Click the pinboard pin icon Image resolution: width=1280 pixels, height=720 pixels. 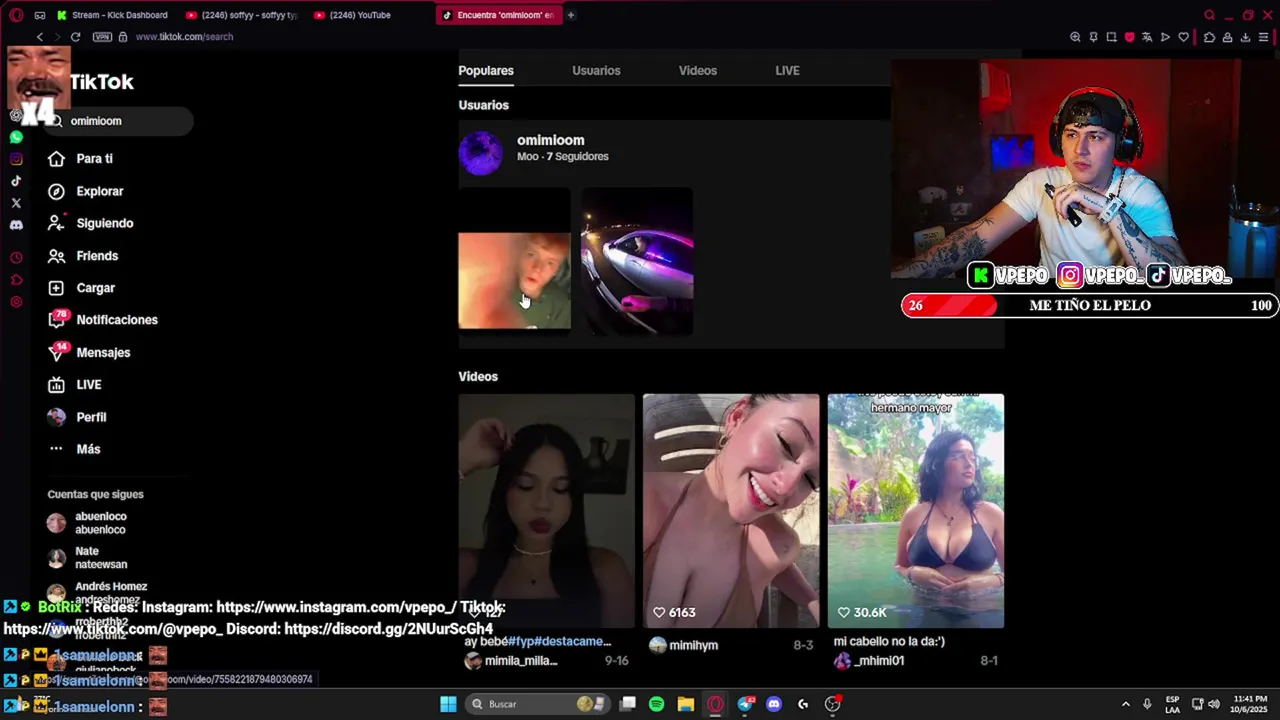click(1093, 37)
